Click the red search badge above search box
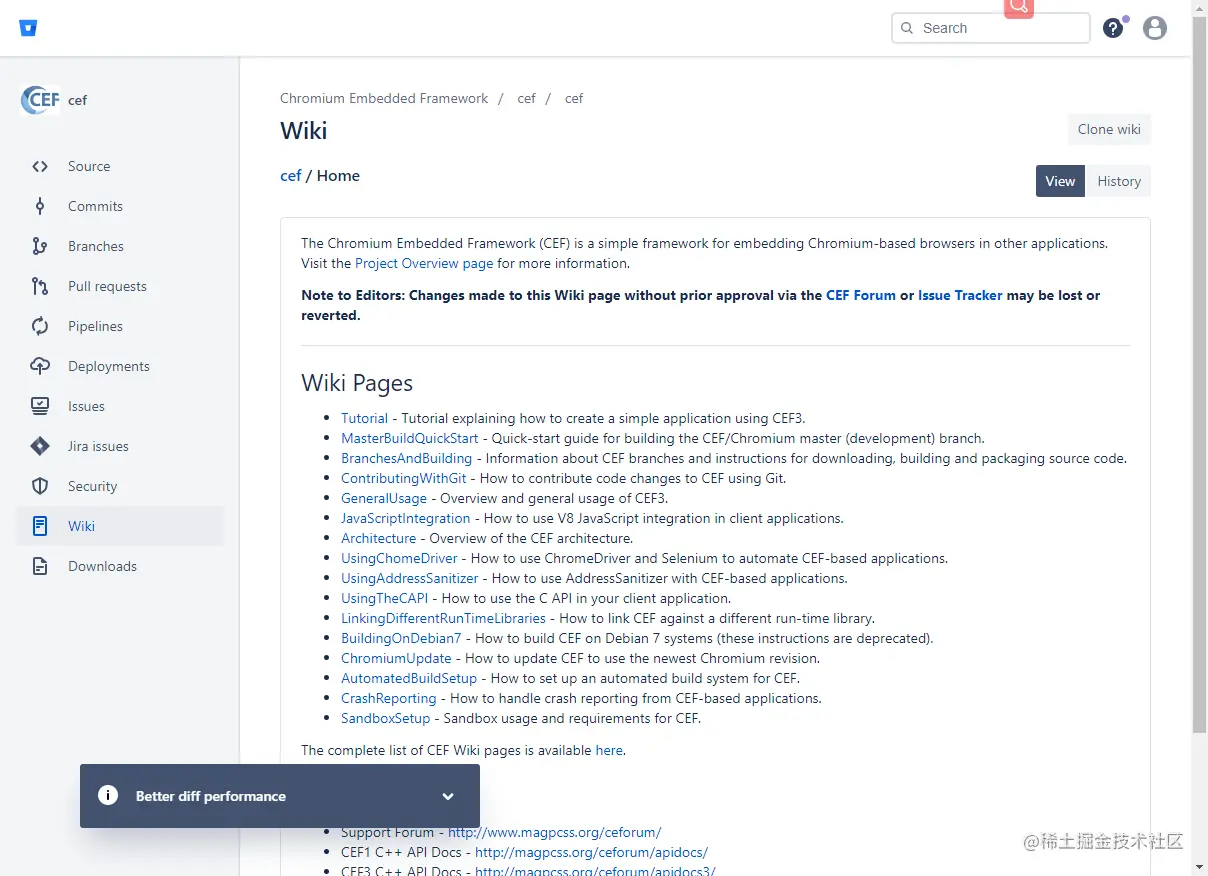The image size is (1208, 876). [1018, 7]
